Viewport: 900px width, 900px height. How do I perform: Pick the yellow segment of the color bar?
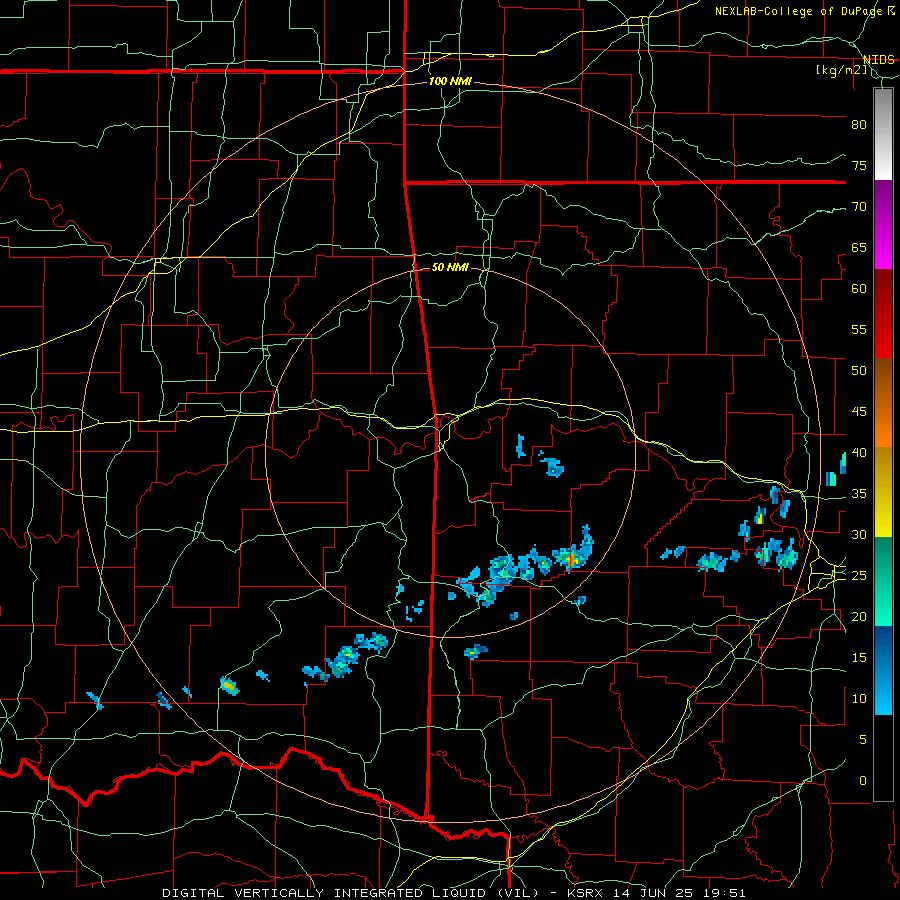coord(883,492)
